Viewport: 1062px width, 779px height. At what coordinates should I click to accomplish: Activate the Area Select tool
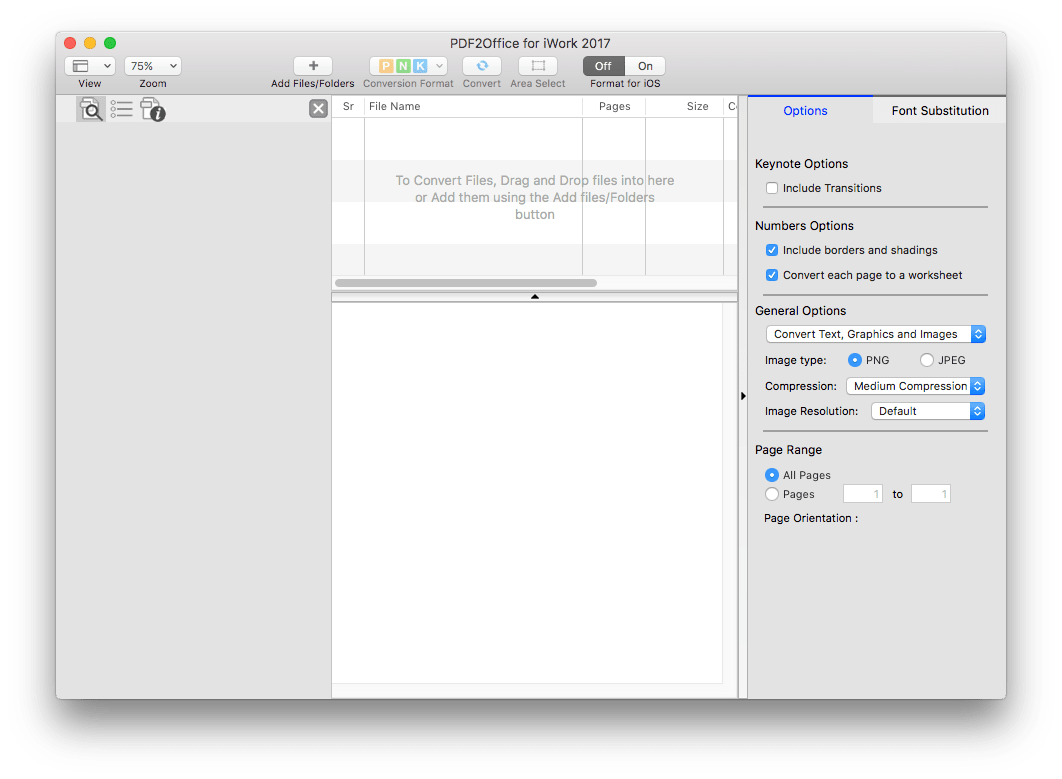click(x=537, y=65)
